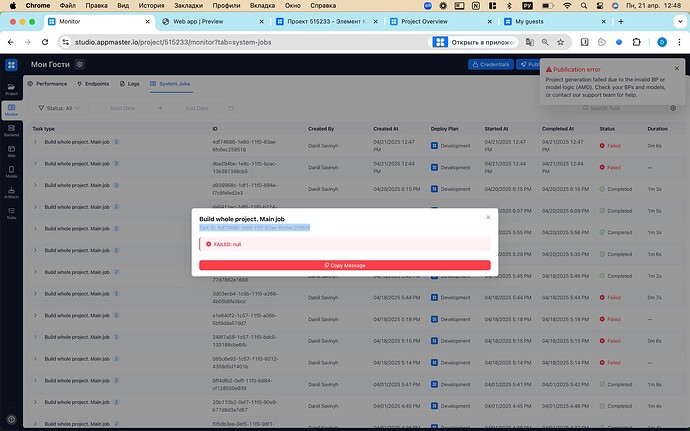The image size is (690, 431).
Task: Click the zoom magnifier icon in address bar
Action: [x=545, y=42]
